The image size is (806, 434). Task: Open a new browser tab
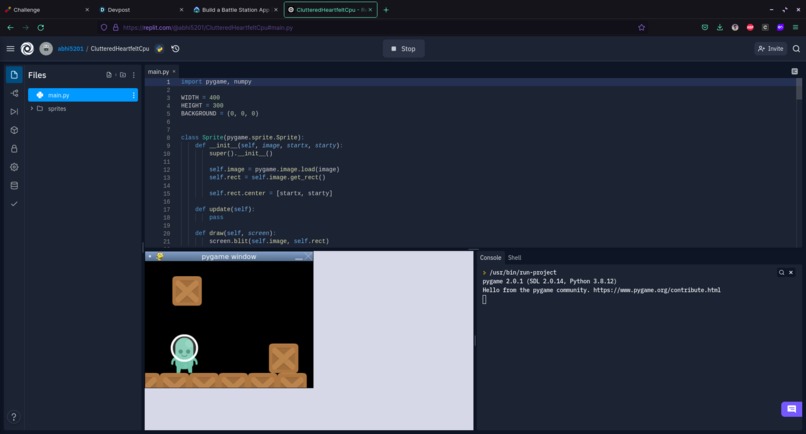coord(386,10)
